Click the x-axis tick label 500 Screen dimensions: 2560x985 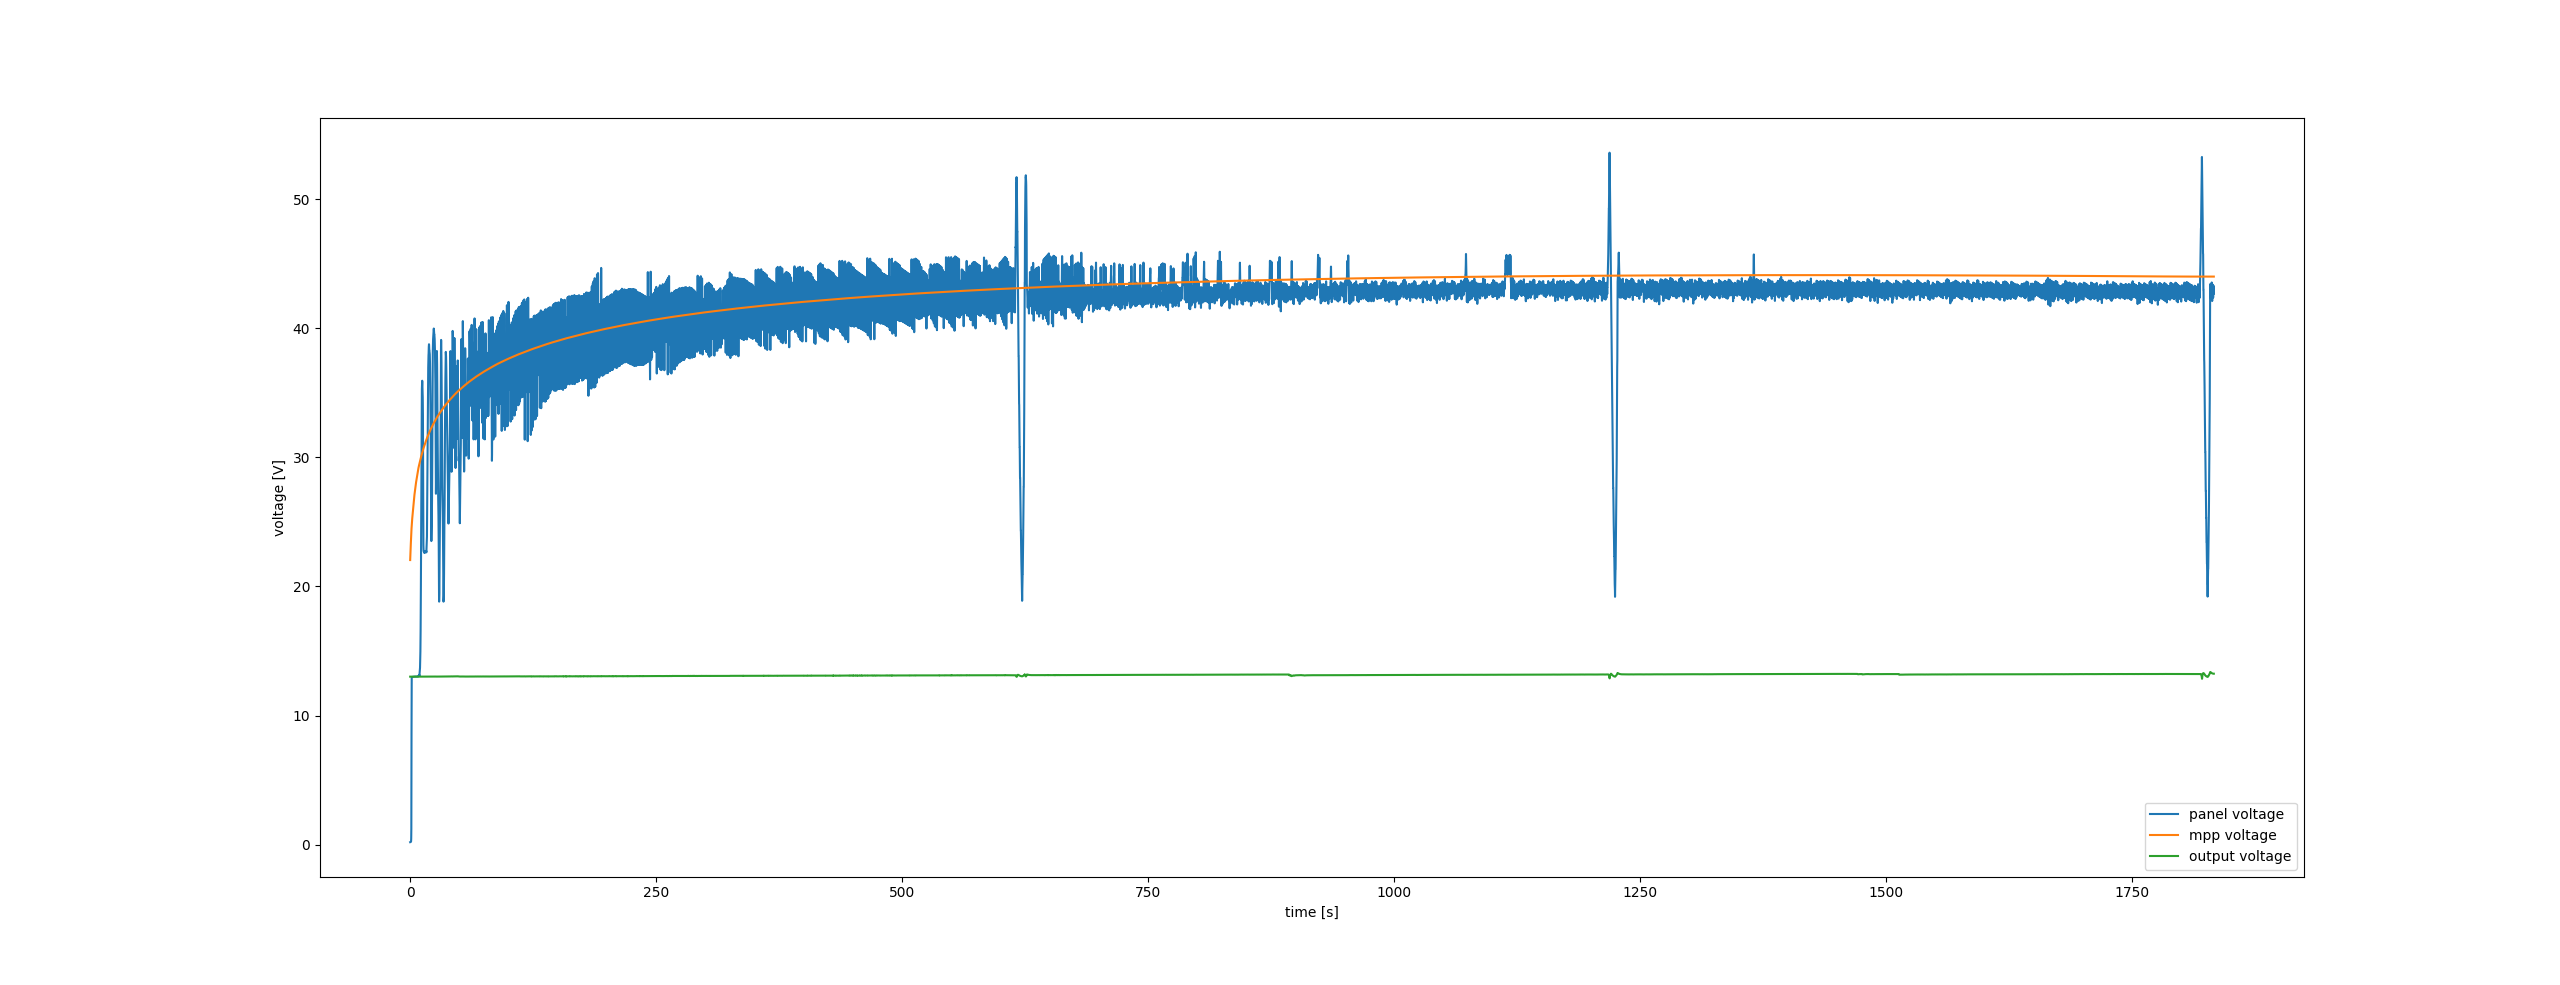(902, 892)
